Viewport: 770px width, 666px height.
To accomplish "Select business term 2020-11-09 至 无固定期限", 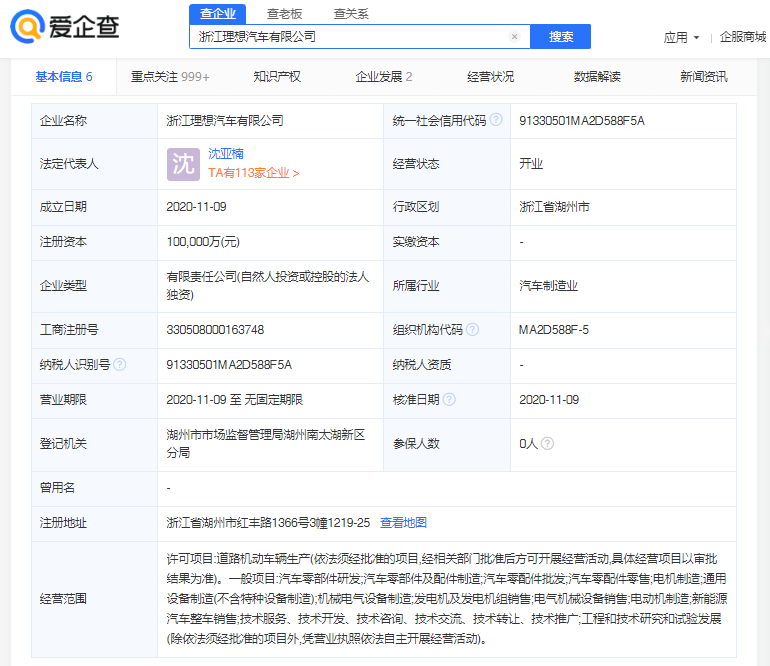I will (x=235, y=399).
